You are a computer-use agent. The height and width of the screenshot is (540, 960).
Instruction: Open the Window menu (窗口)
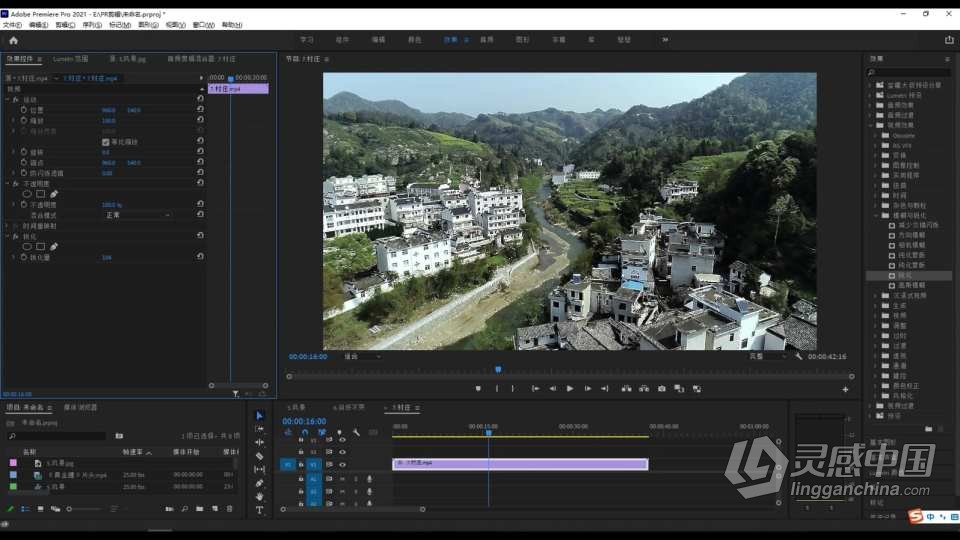pyautogui.click(x=203, y=25)
